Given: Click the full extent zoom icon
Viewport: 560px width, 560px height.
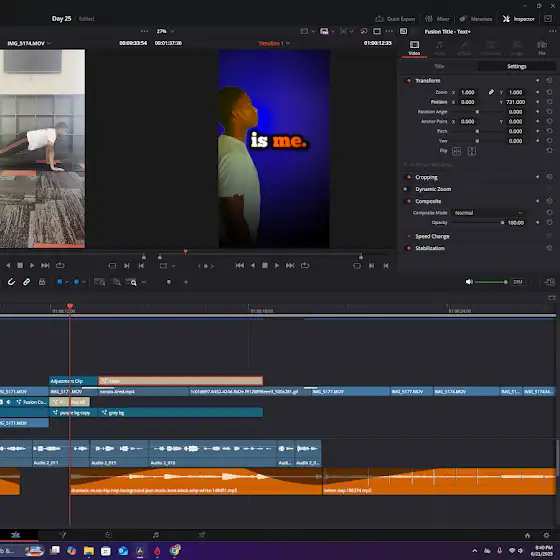Looking at the screenshot, I should point(99,282).
